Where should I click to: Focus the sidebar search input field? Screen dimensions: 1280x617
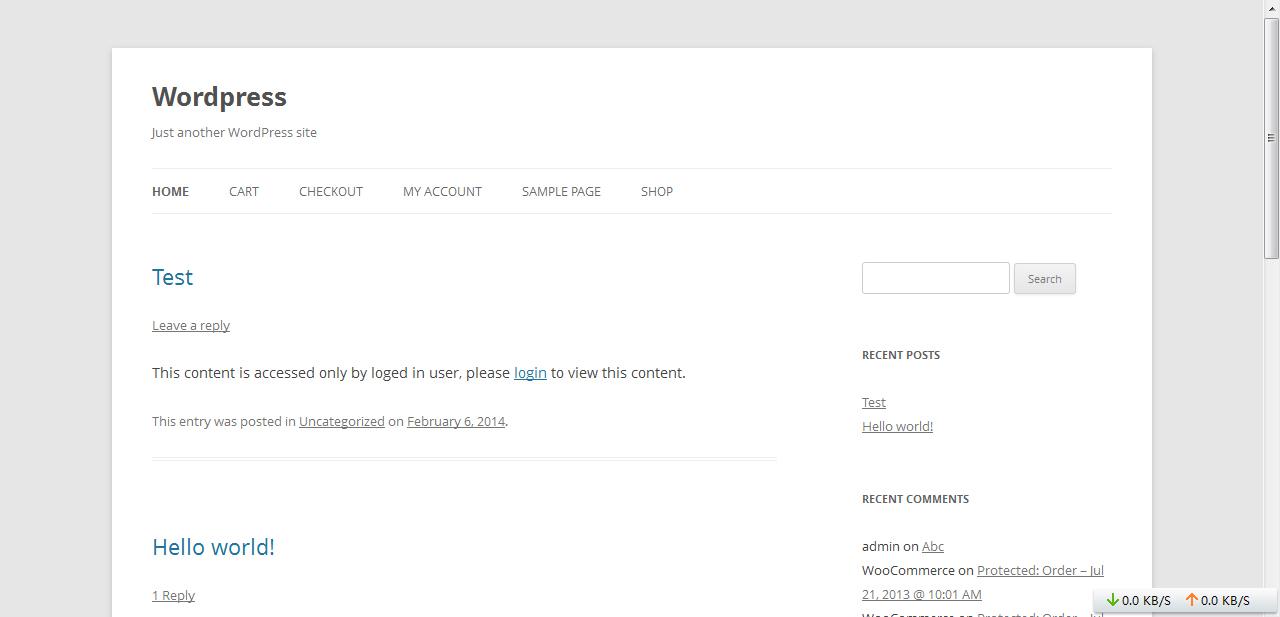click(x=936, y=278)
